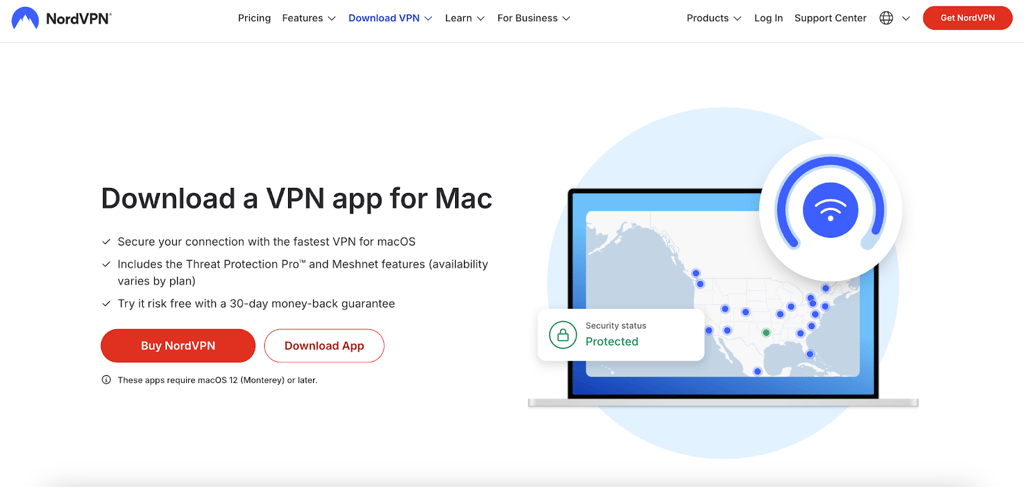The width and height of the screenshot is (1024, 487).
Task: Expand the Products menu
Action: (x=714, y=18)
